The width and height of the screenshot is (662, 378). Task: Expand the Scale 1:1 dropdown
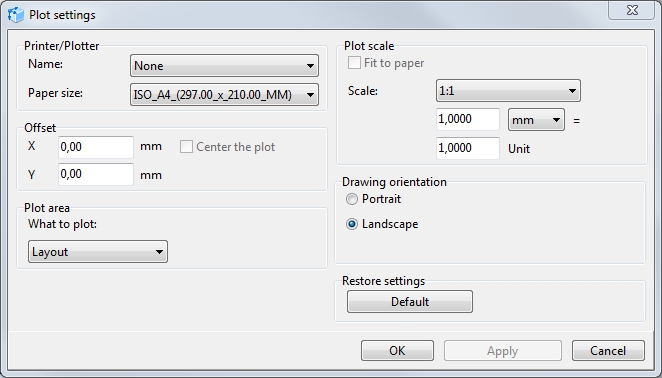tap(508, 90)
